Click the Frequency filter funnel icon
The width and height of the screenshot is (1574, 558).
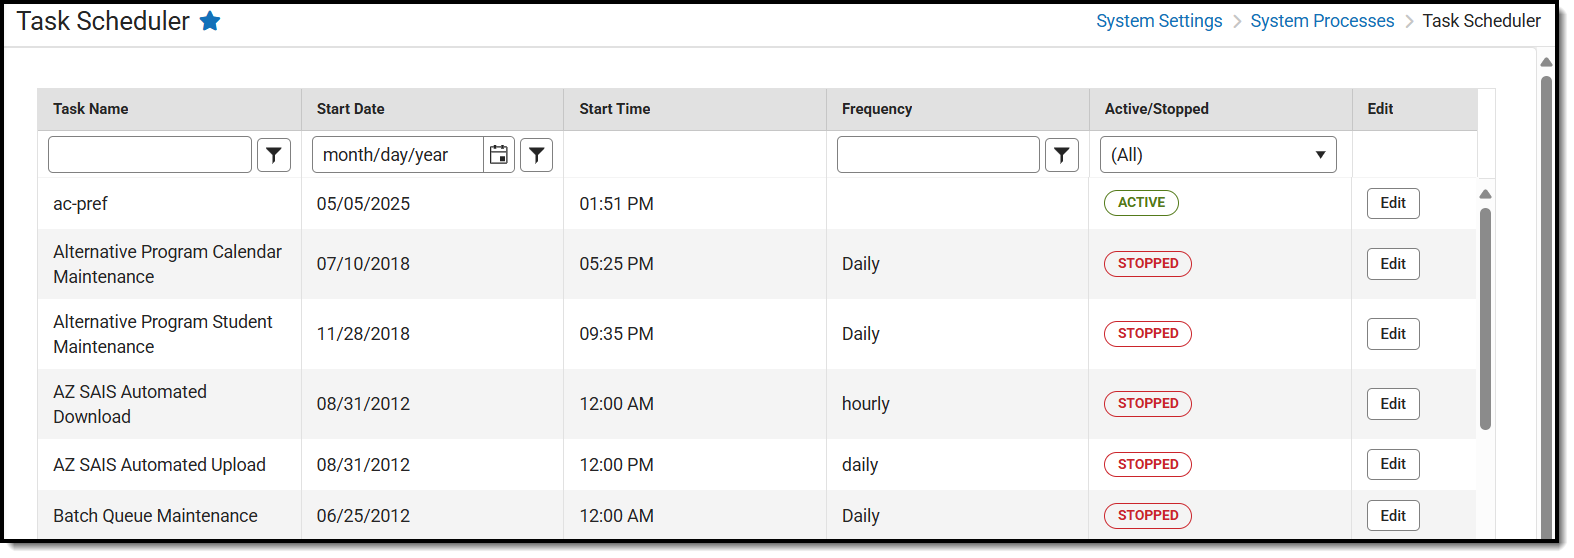tap(1062, 155)
